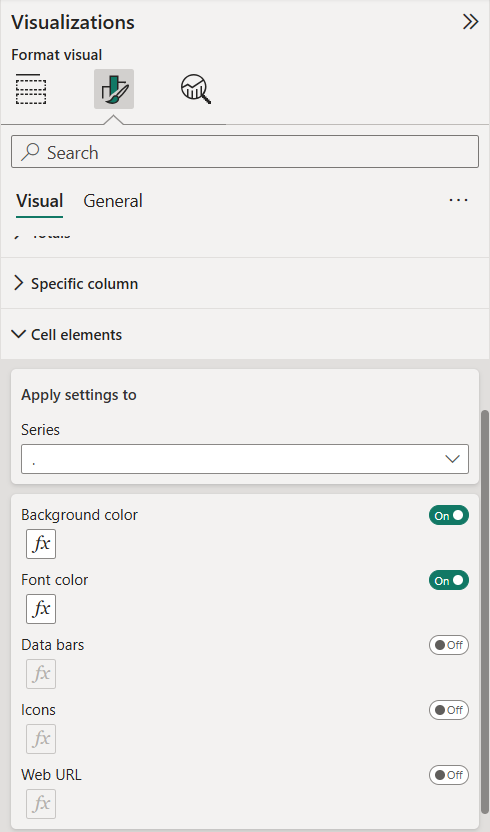This screenshot has height=832, width=490.
Task: Open the Series dropdown
Action: pyautogui.click(x=245, y=459)
